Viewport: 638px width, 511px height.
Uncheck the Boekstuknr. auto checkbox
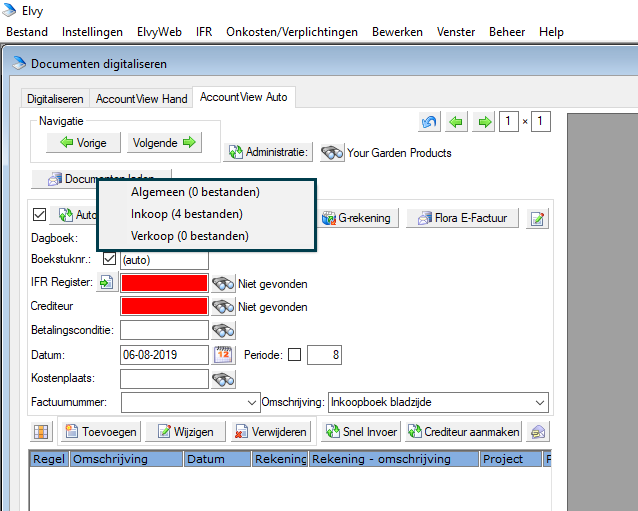(109, 260)
